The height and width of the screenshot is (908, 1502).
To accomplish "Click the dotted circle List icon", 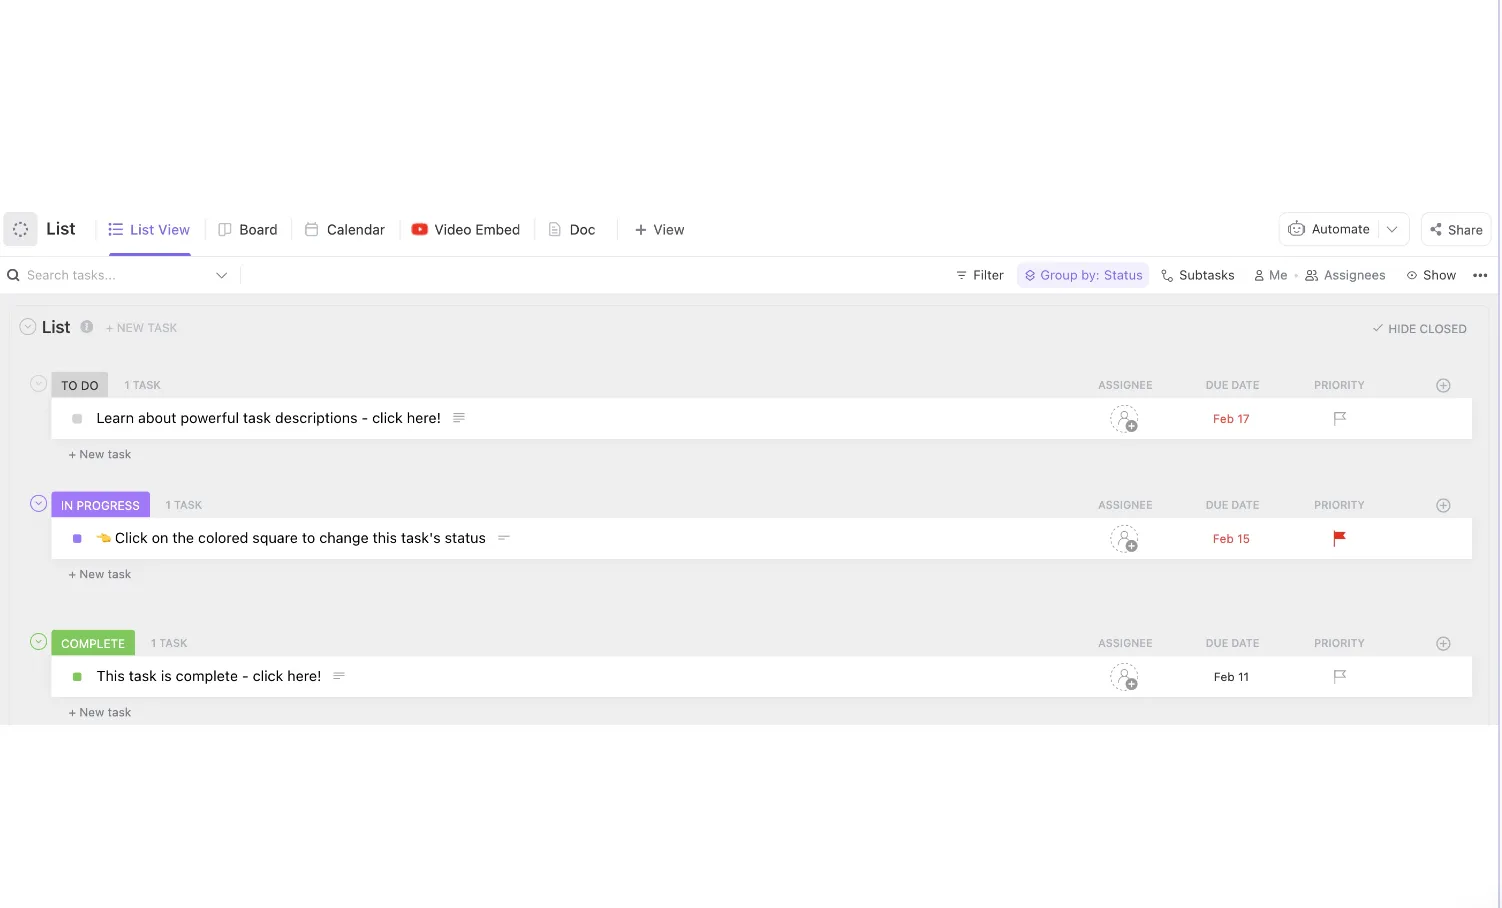I will coord(20,229).
